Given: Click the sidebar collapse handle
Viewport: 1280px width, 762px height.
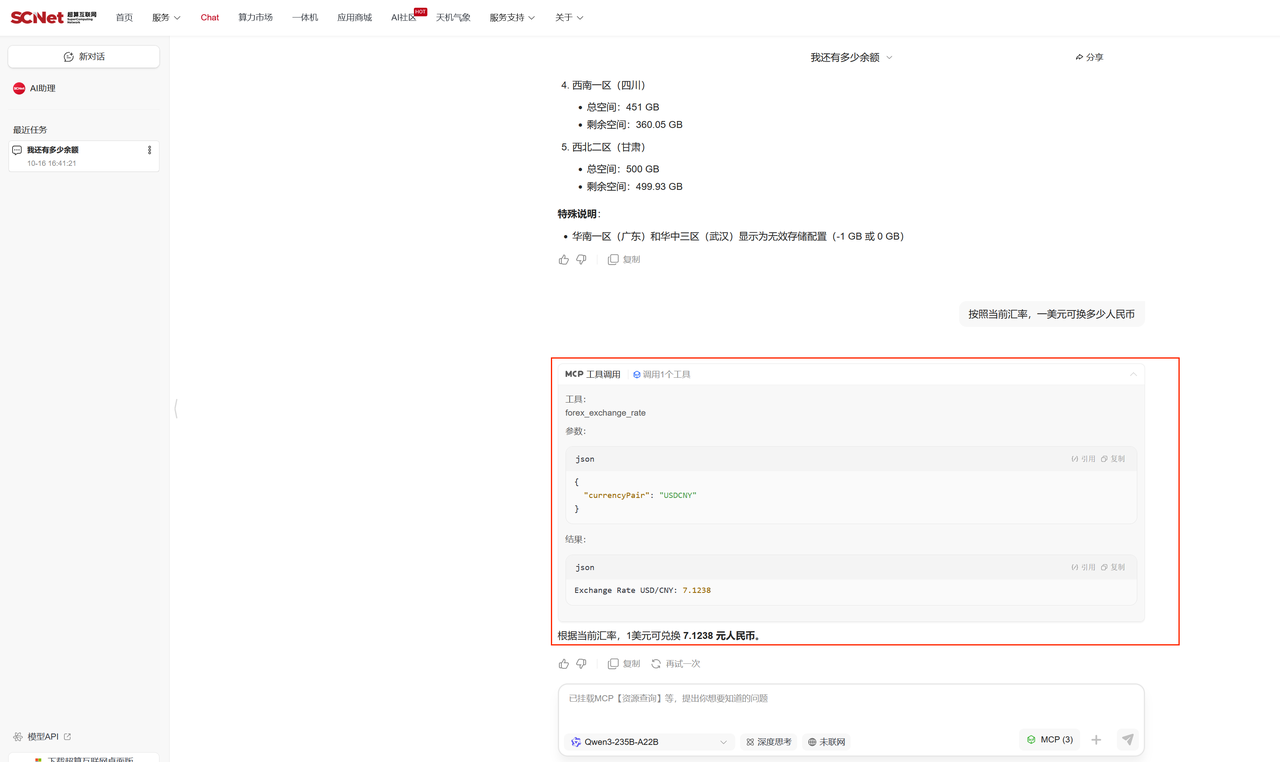Looking at the screenshot, I should point(176,408).
